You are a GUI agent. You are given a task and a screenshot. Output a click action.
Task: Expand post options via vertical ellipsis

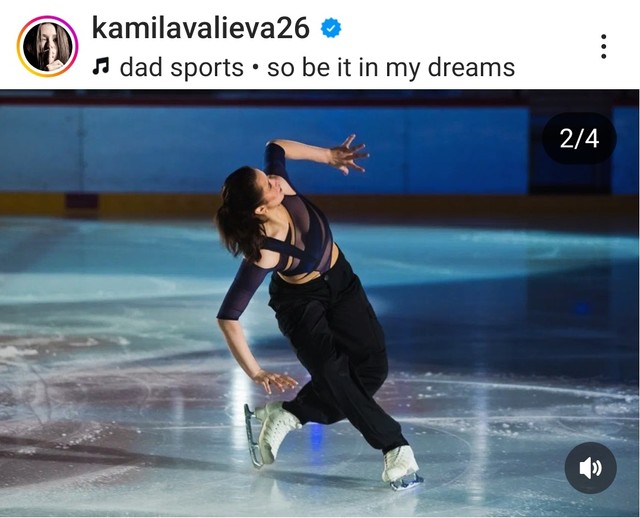click(603, 47)
